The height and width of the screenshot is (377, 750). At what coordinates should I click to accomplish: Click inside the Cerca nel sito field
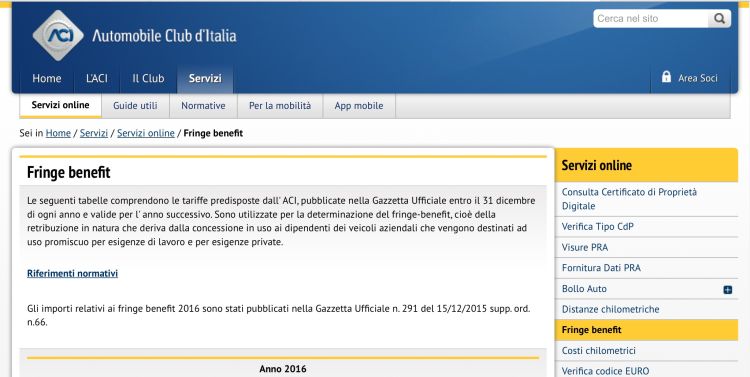tap(651, 19)
